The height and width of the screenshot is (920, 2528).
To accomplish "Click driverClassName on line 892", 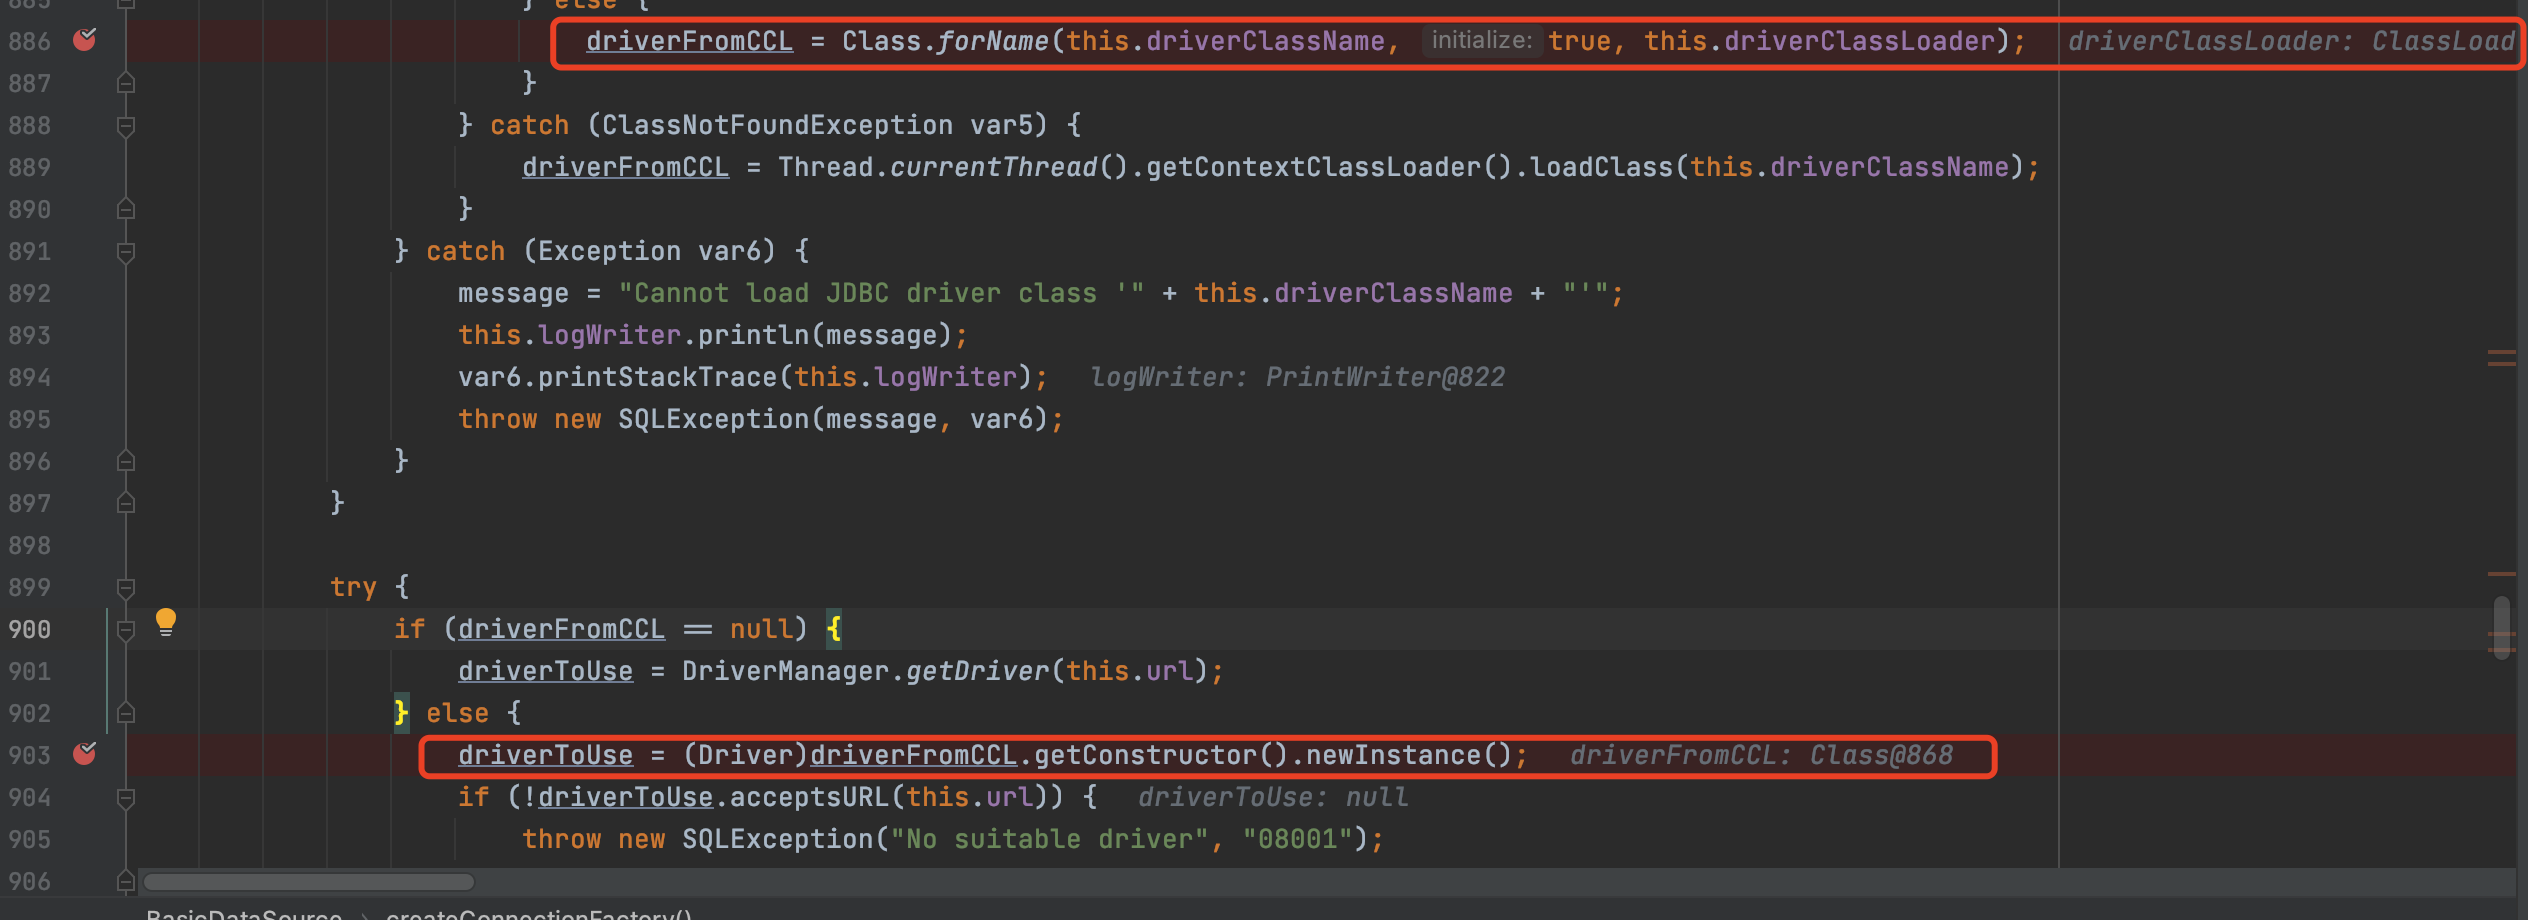I will coord(1393,293).
